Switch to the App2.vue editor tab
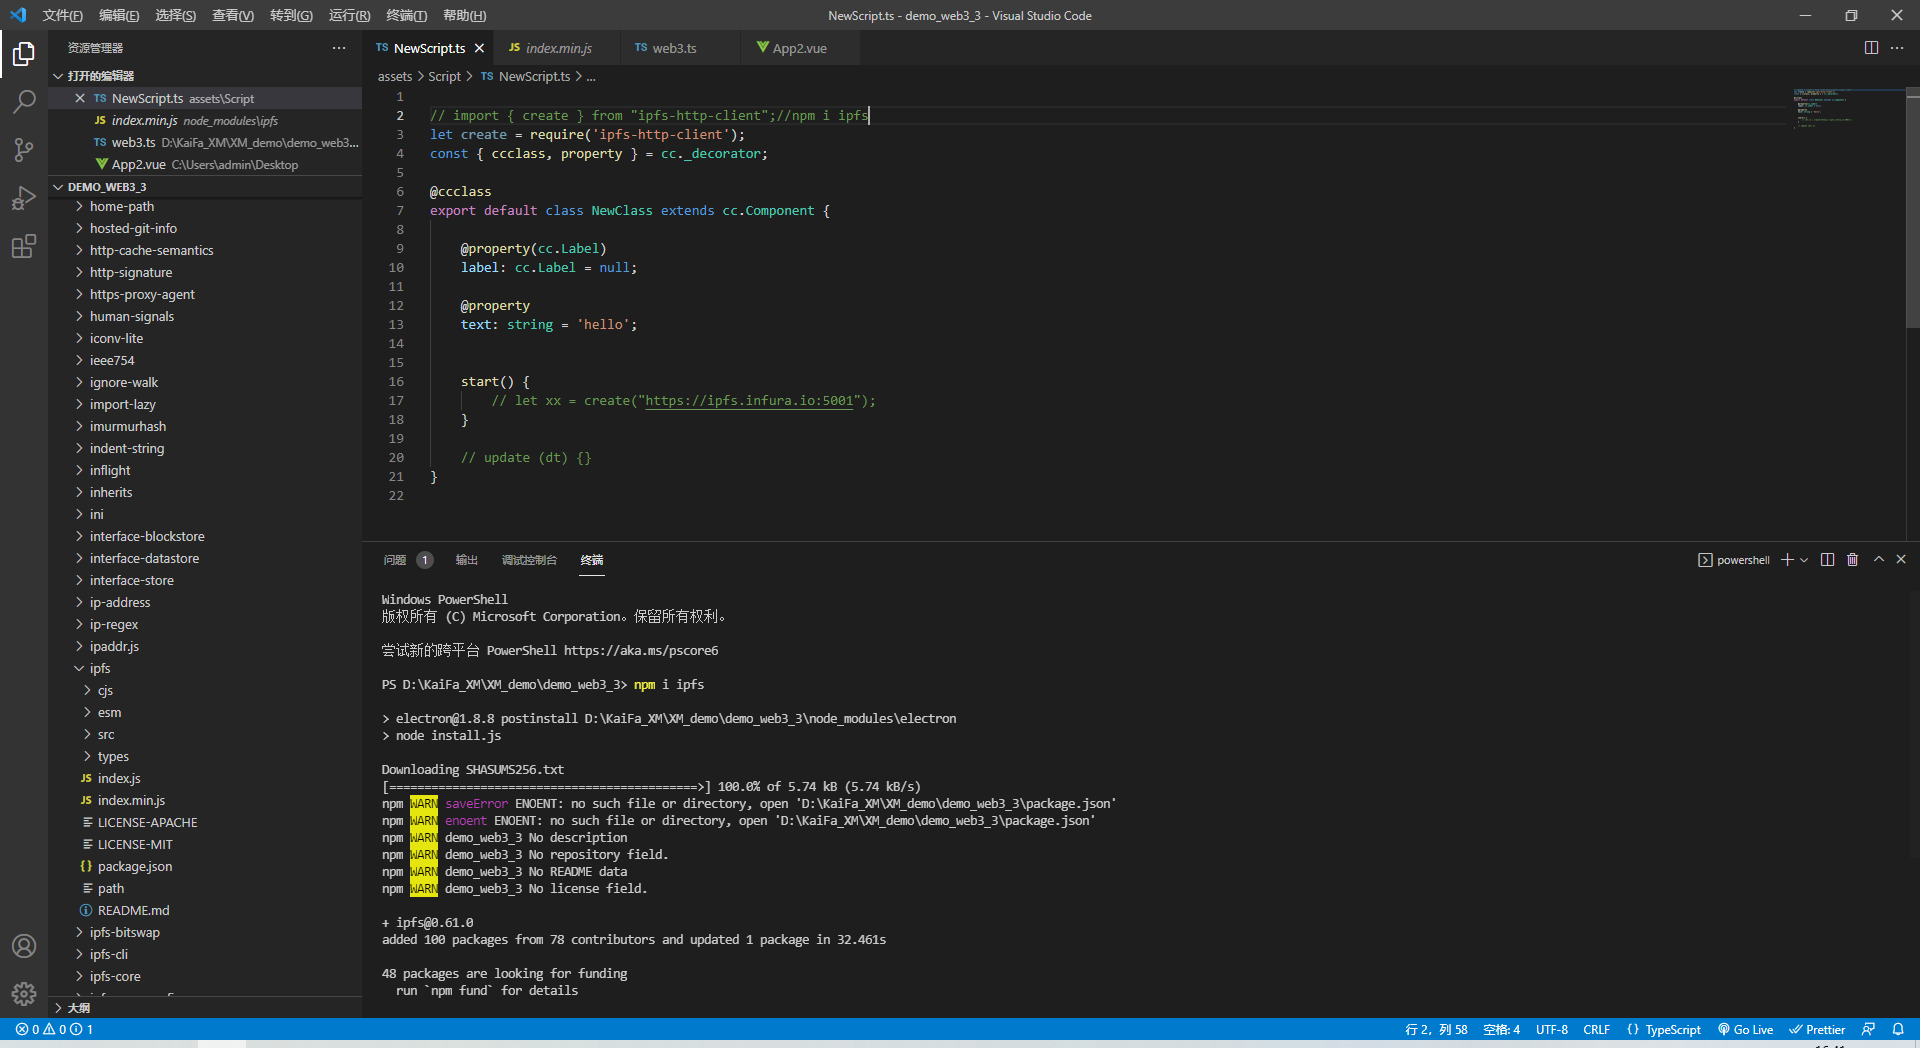1920x1048 pixels. click(798, 48)
